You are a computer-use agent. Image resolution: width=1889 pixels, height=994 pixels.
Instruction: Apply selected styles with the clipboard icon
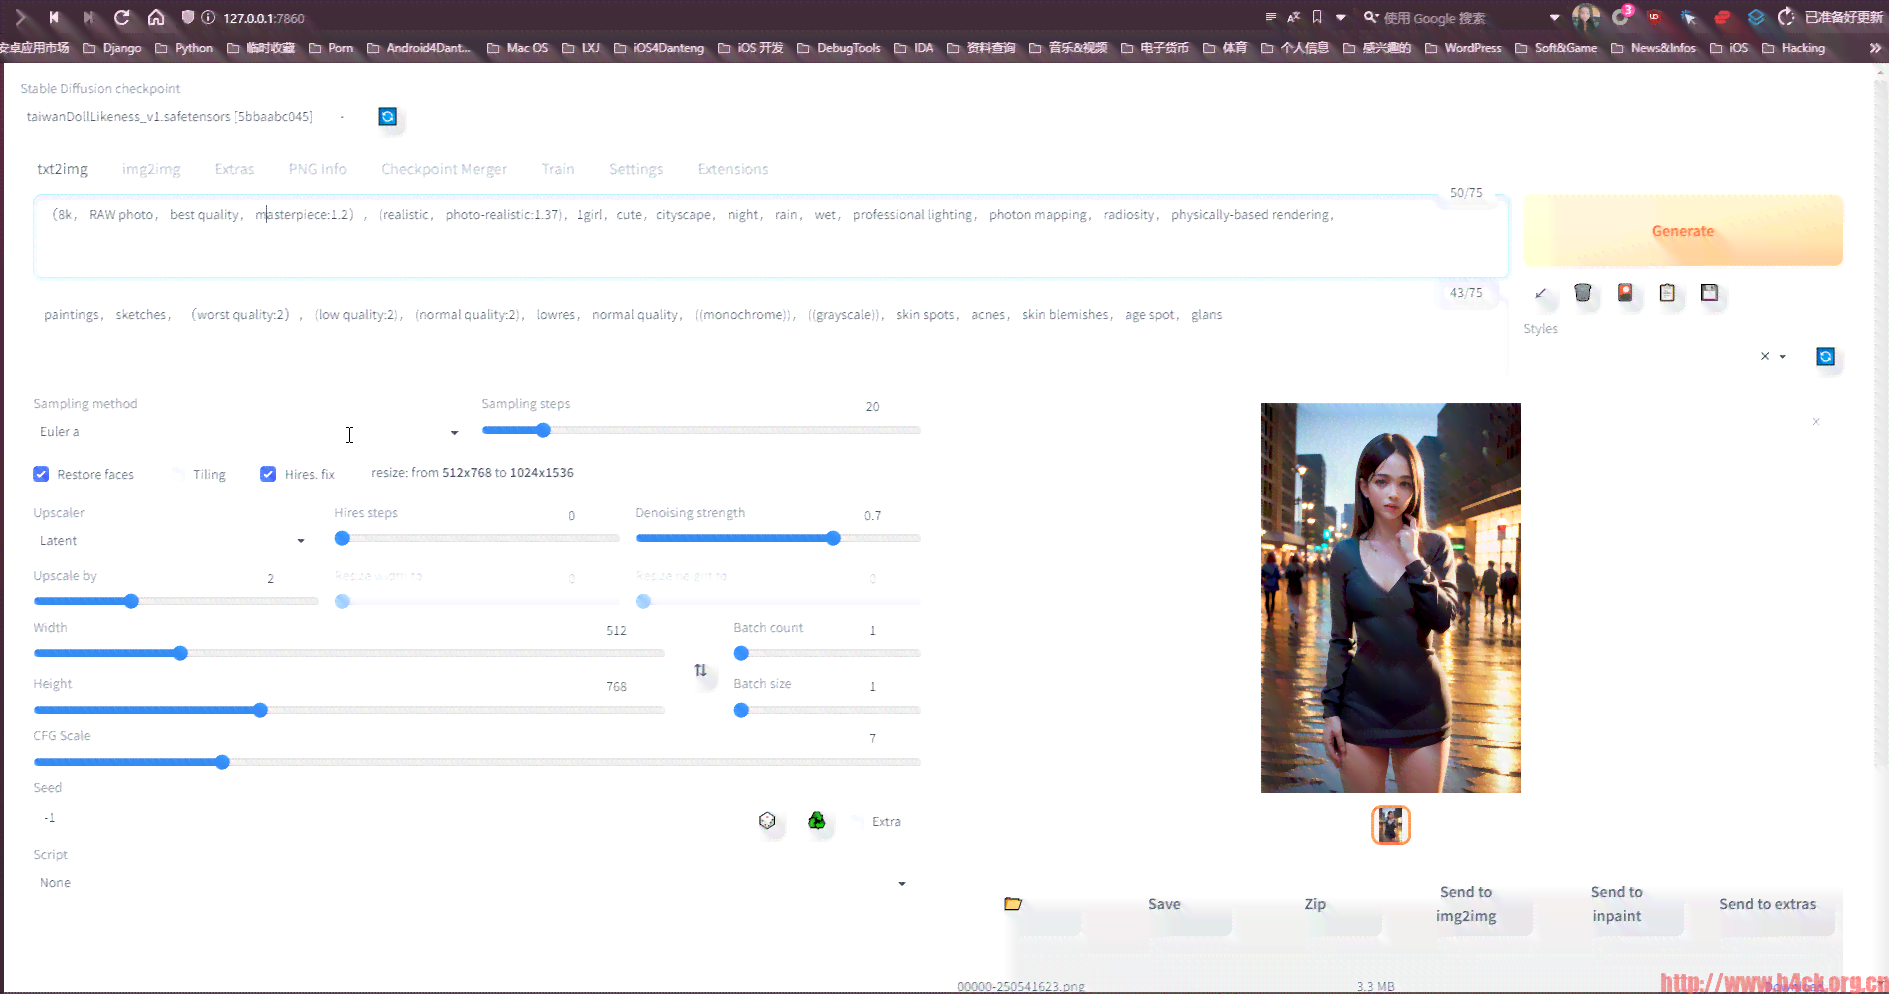click(1667, 293)
